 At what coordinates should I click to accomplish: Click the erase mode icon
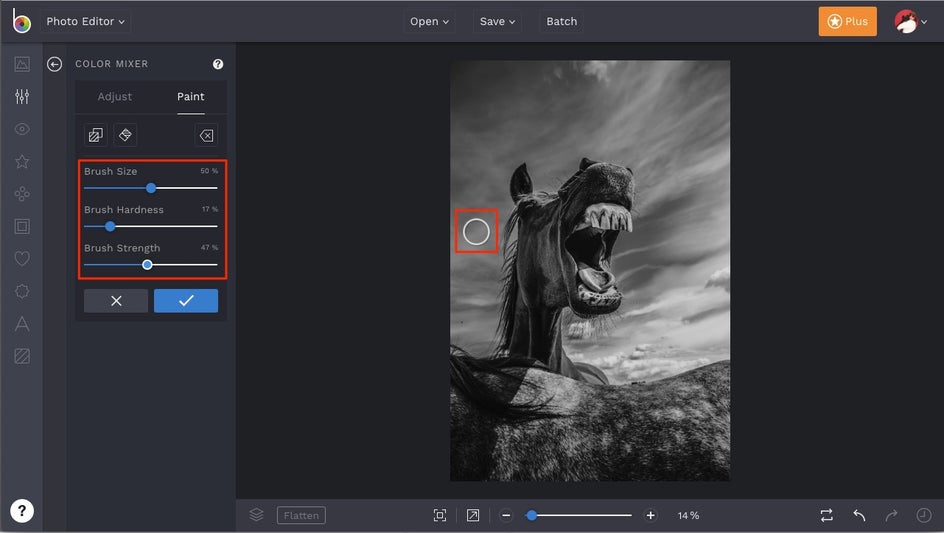(x=206, y=136)
